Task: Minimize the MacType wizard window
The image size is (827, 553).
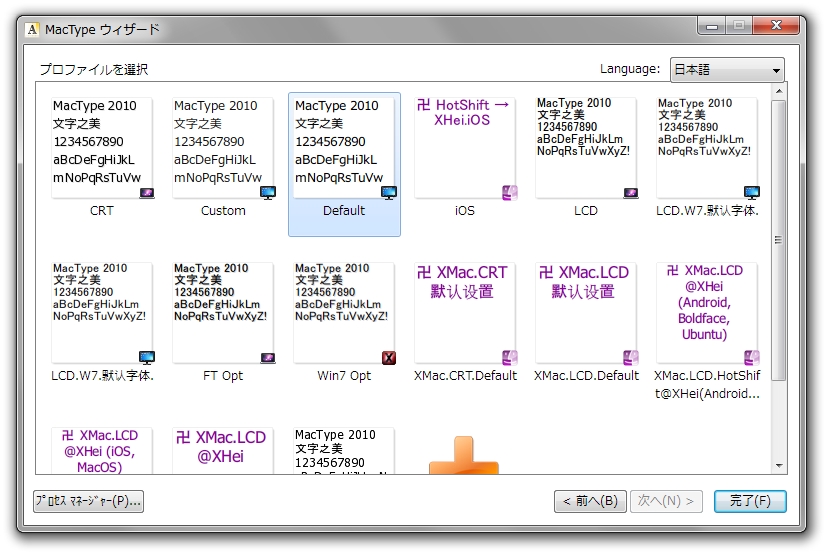Action: pyautogui.click(x=712, y=26)
